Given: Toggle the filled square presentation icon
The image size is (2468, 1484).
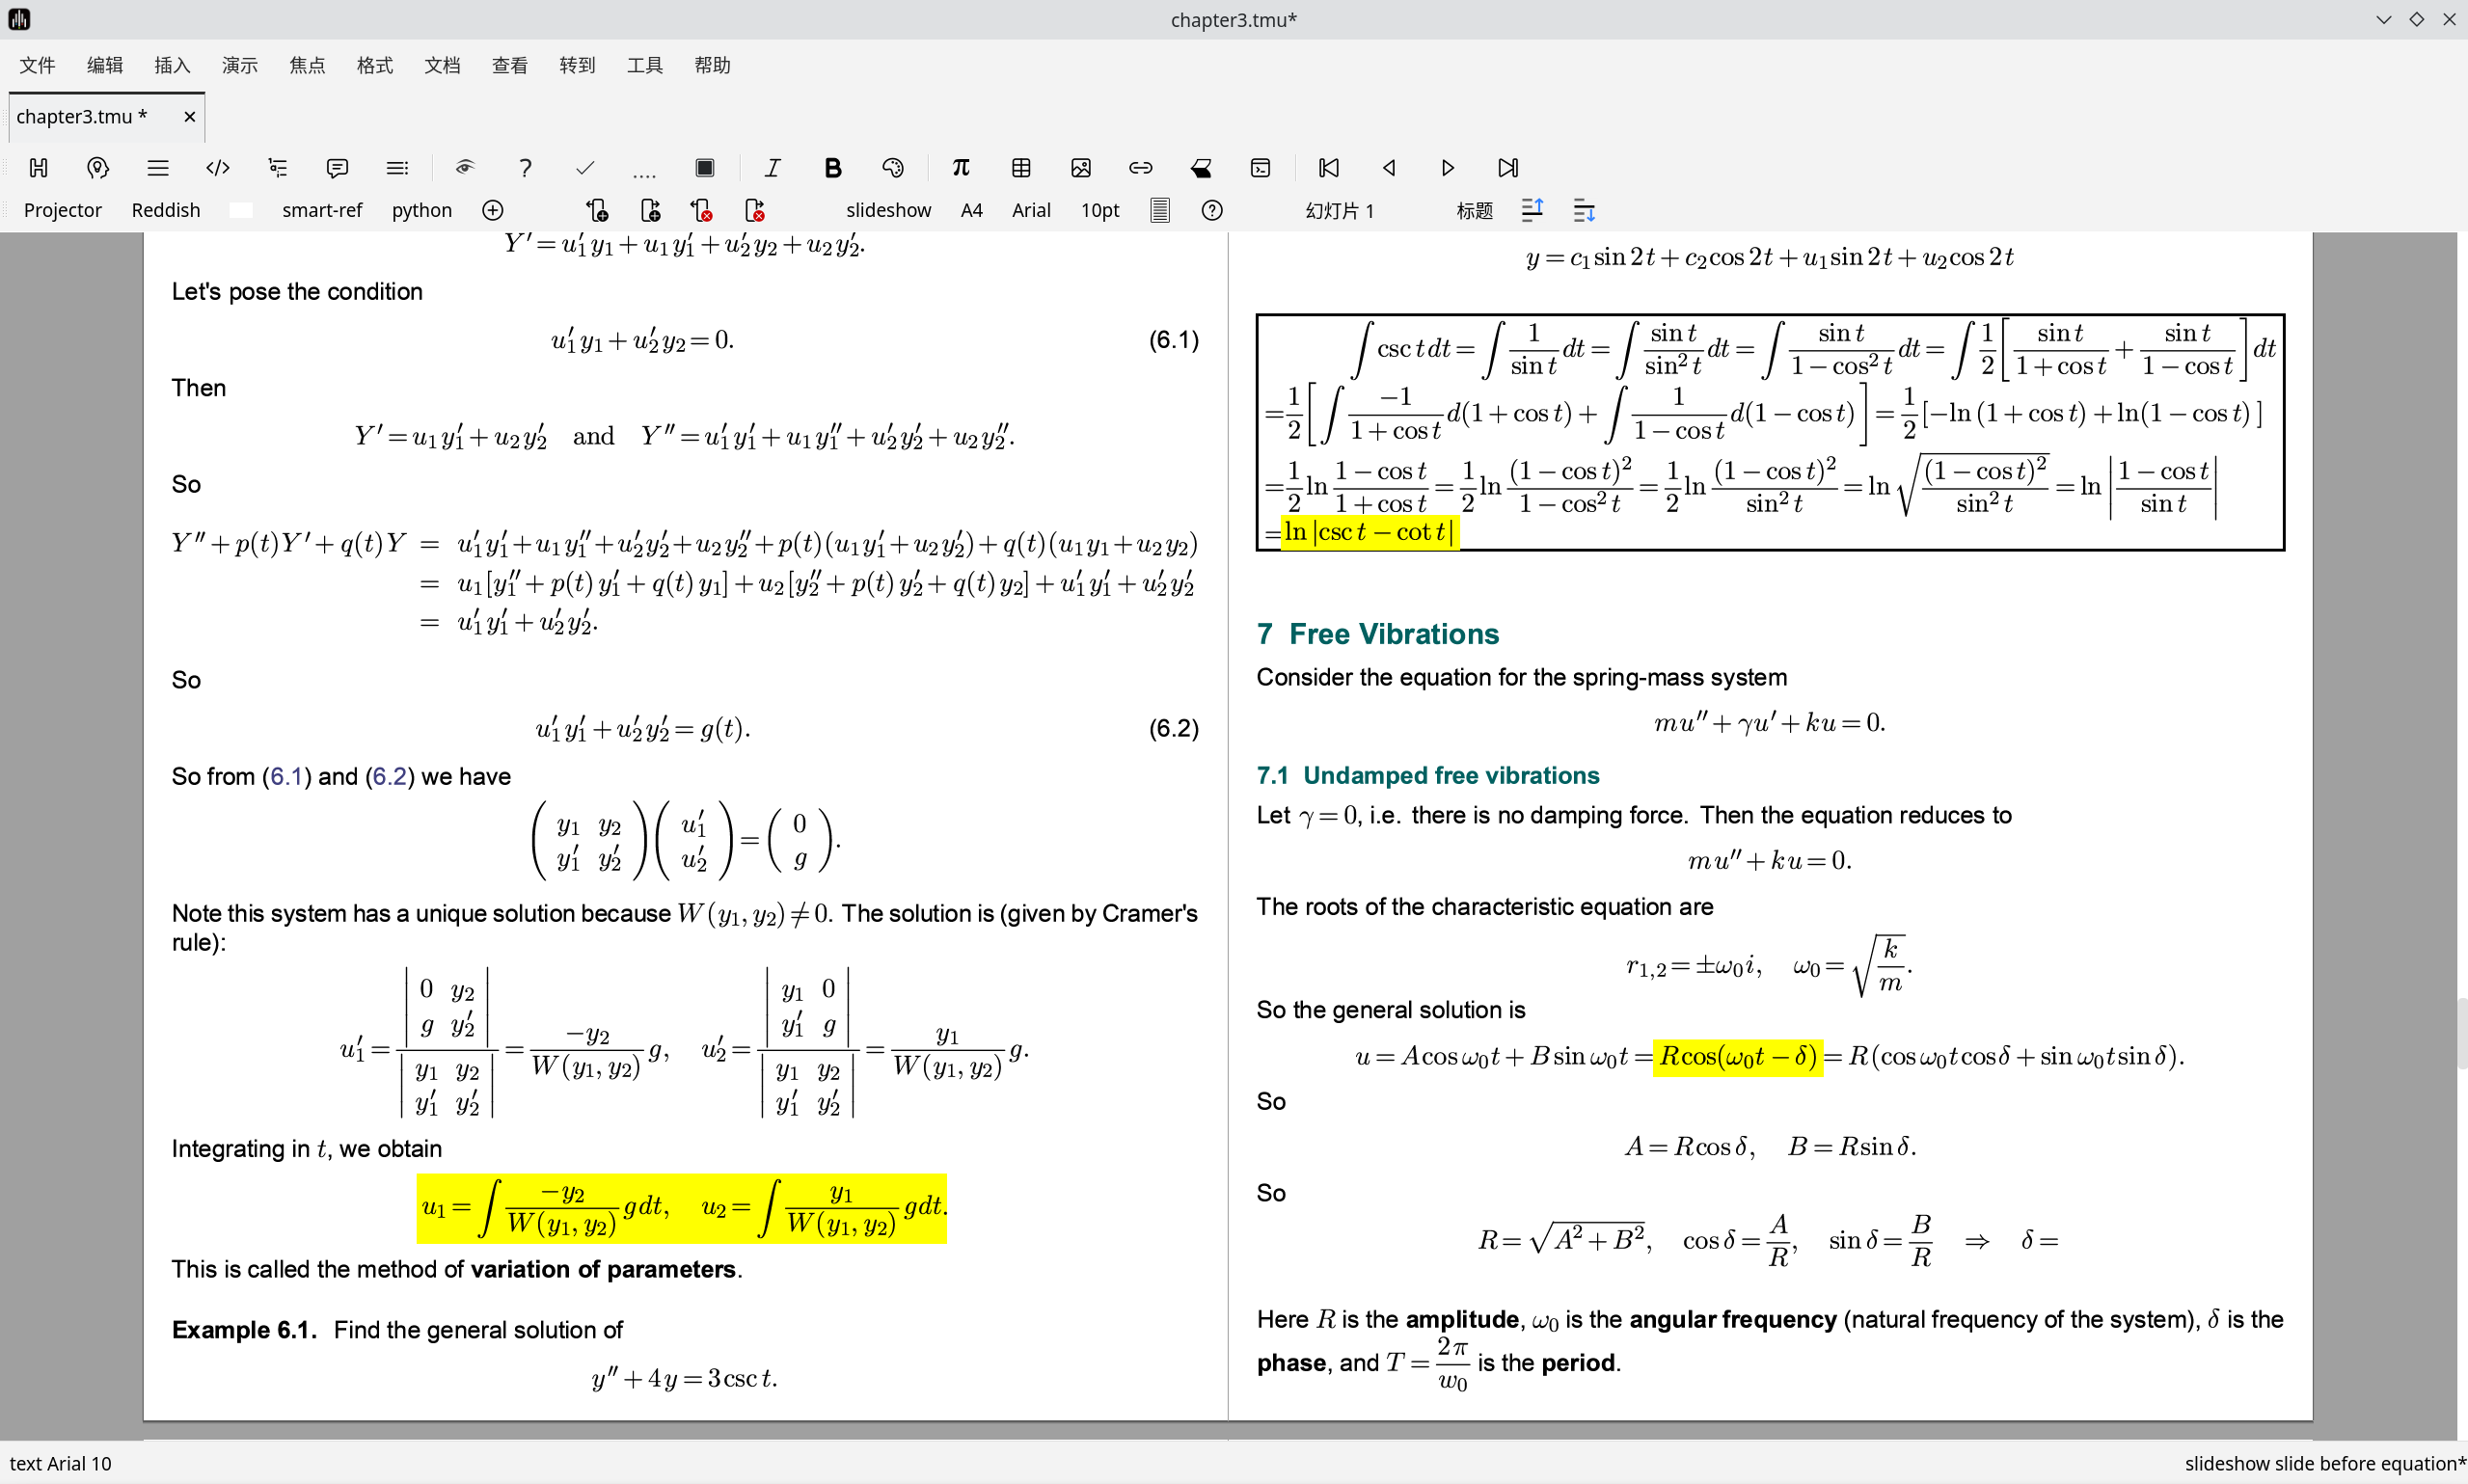Looking at the screenshot, I should pos(704,168).
